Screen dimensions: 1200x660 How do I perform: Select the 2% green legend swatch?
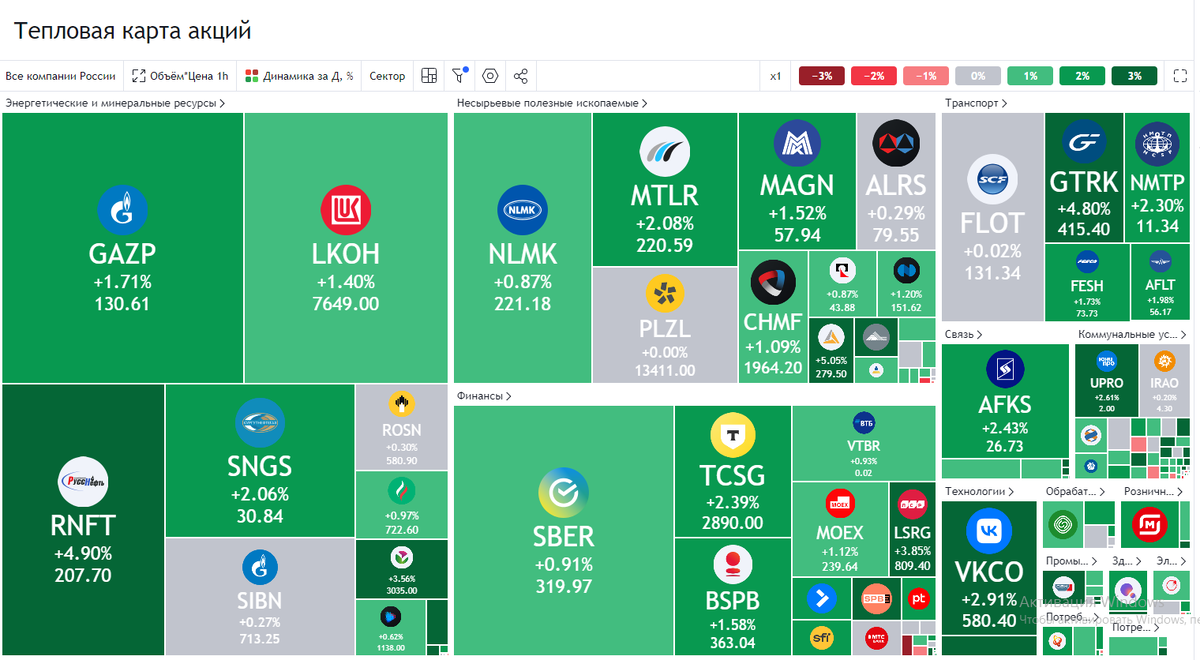pos(1082,76)
